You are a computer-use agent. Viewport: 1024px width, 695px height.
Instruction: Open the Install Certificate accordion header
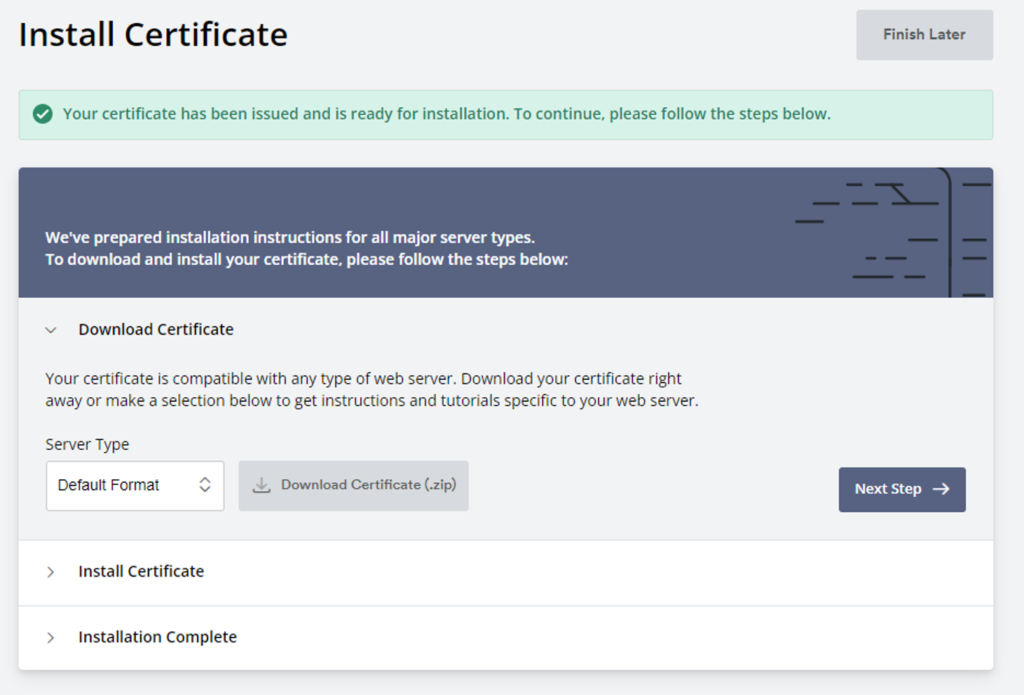click(141, 571)
